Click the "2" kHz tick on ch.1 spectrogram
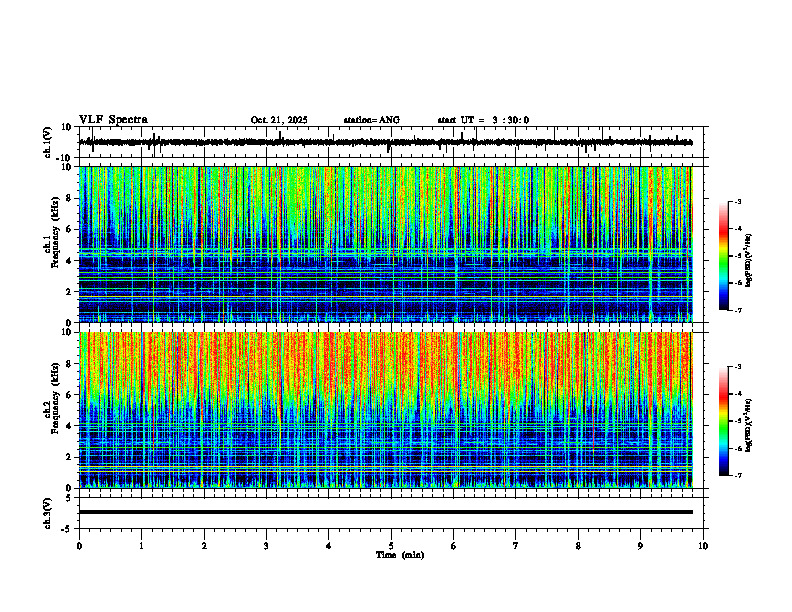This screenshot has width=792, height=612. tap(70, 292)
